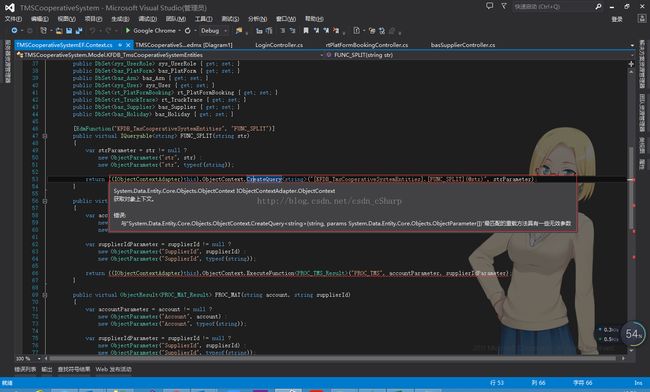
Task: Click in the 快速启动 (Ctrl+Q) search box
Action: click(553, 7)
